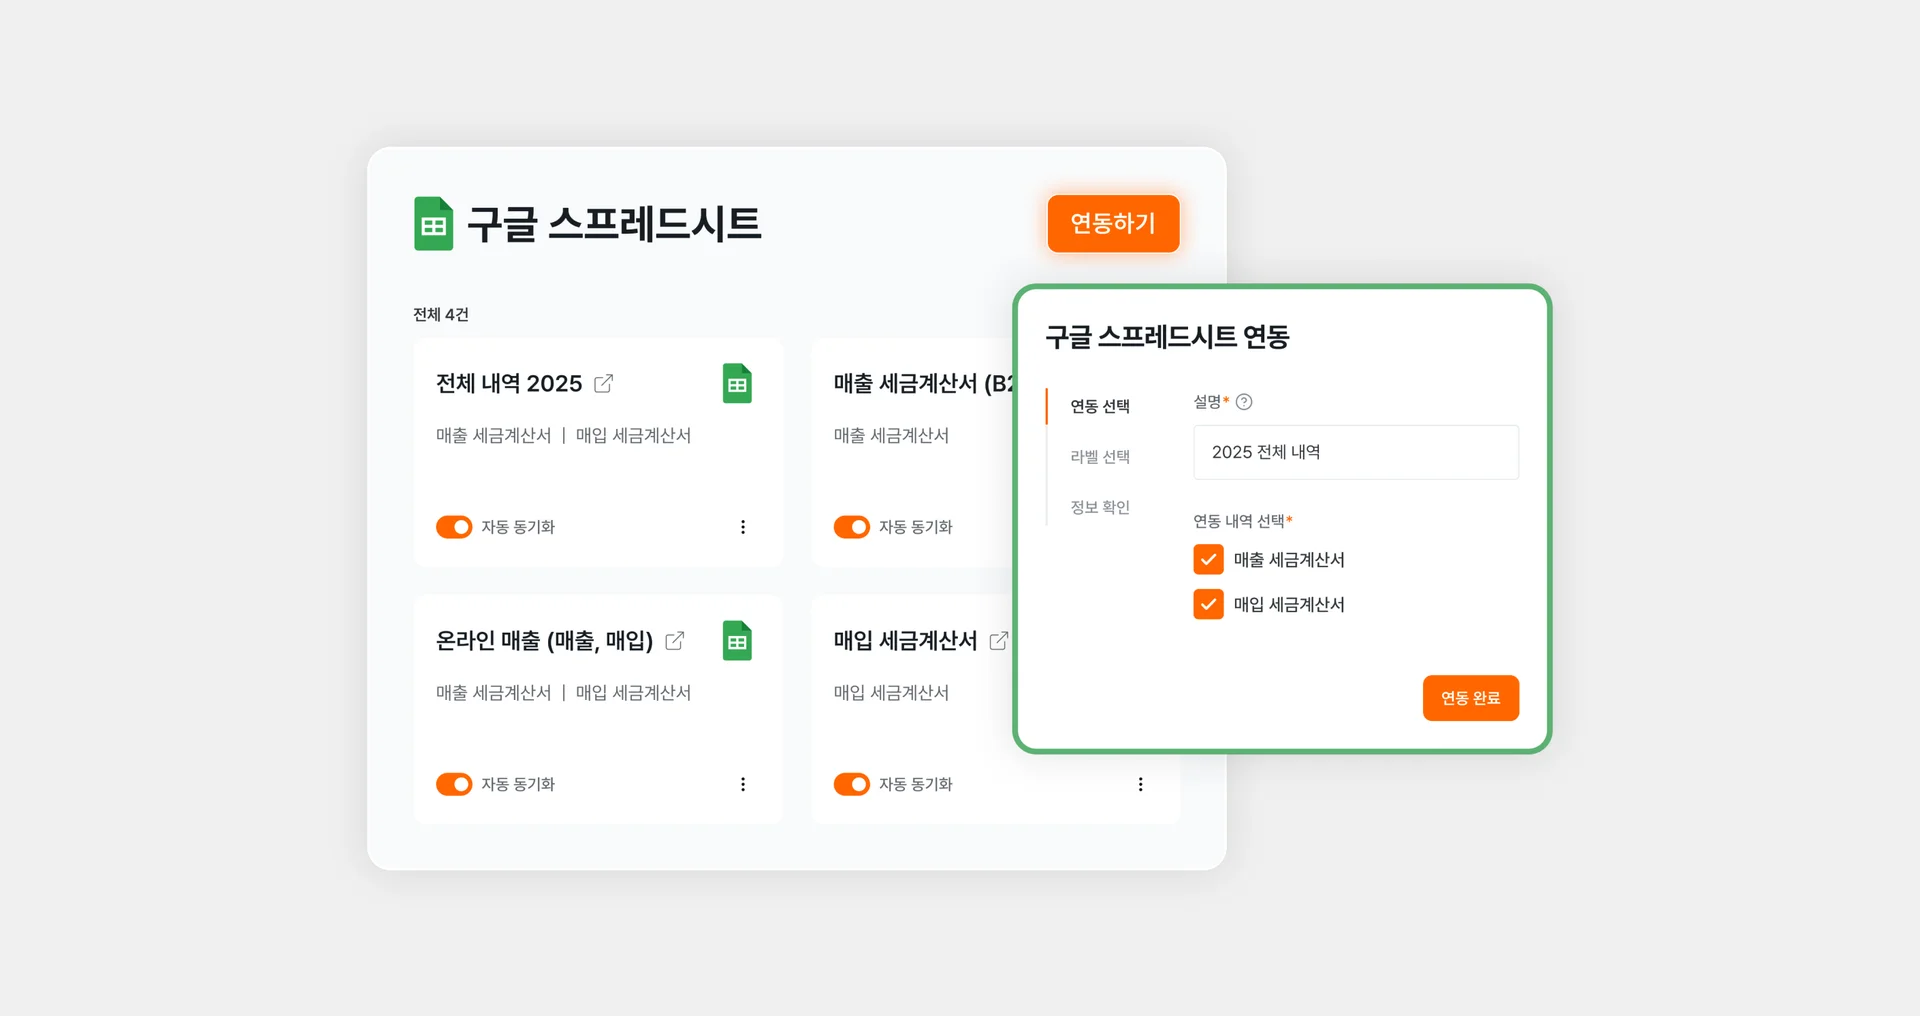Click the Google Sheets icon beside the title
Viewport: 1920px width, 1016px height.
[x=434, y=224]
